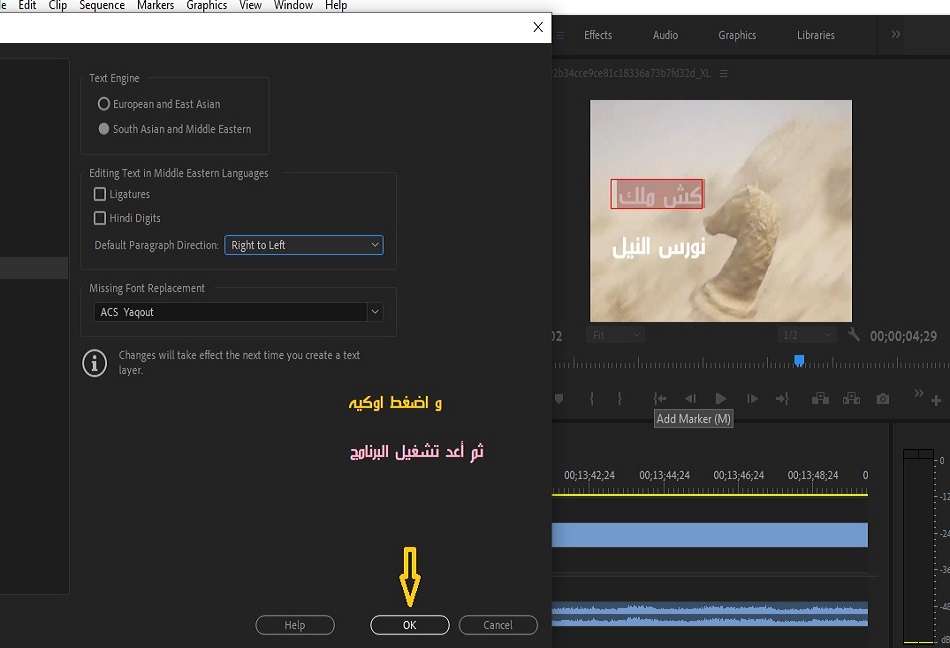This screenshot has width=950, height=648.
Task: Switch to the Graphics workspace tab
Action: pos(737,35)
